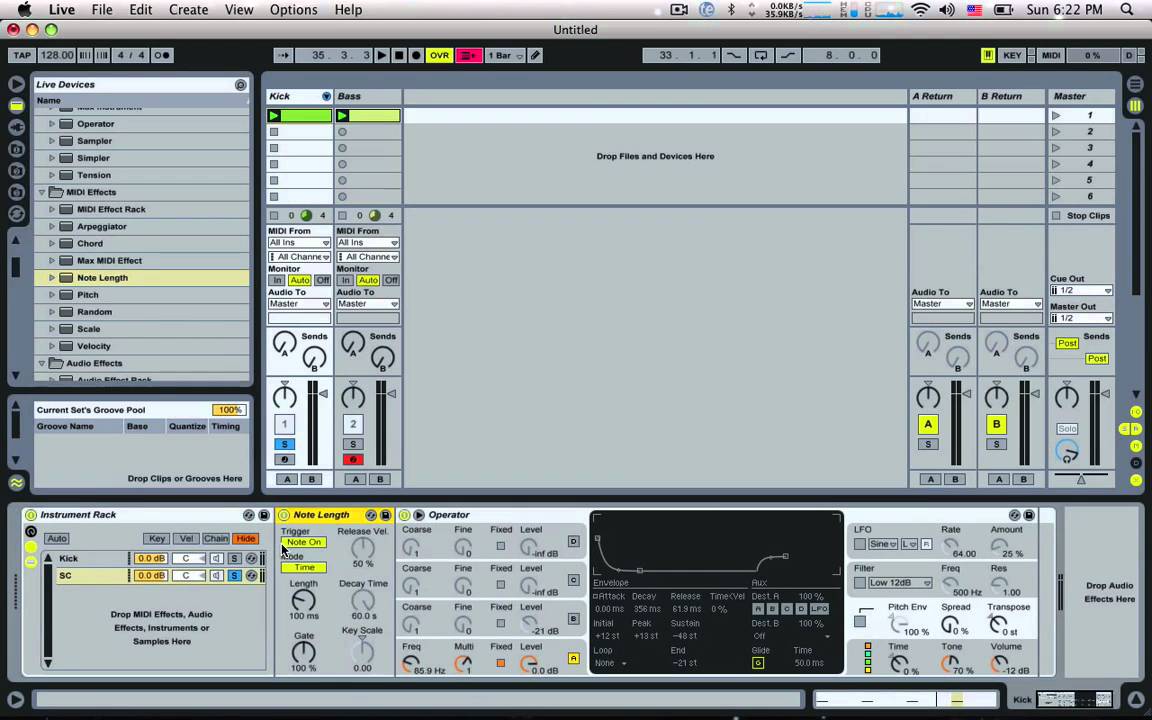1152x720 pixels.
Task: Open Kick track MIDI From dropdown
Action: click(299, 242)
